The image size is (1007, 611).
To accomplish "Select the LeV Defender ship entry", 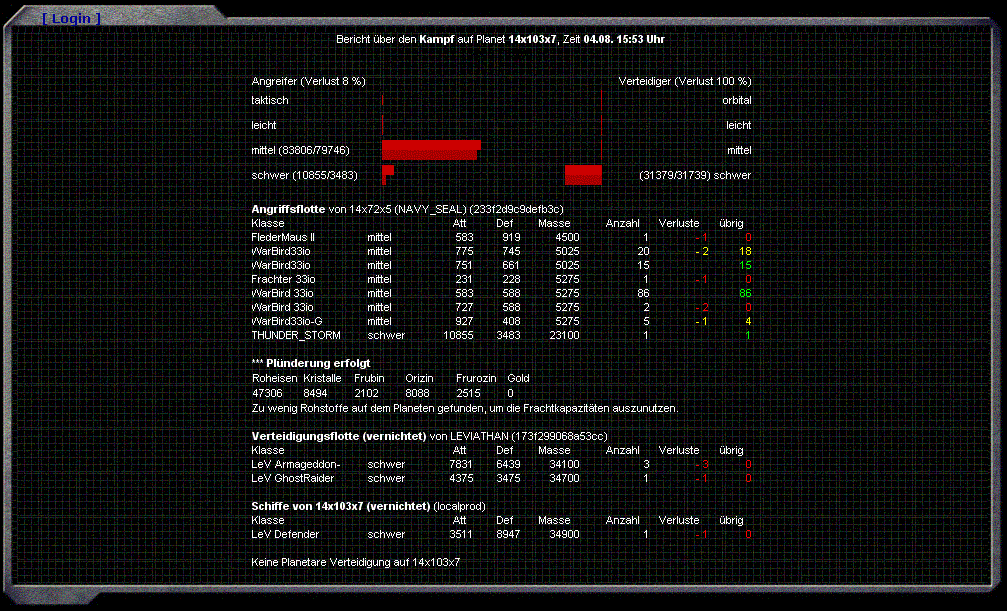I will [285, 534].
